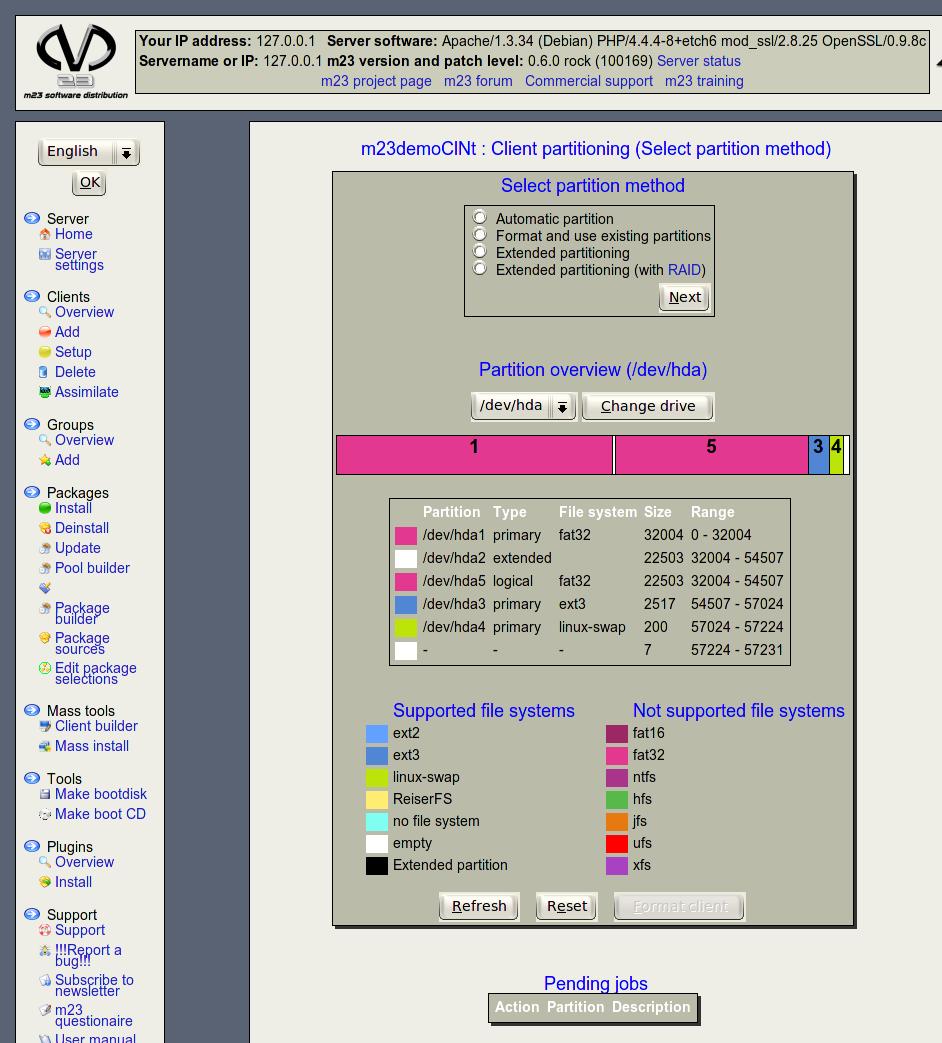Open the English language dropdown

[89, 152]
